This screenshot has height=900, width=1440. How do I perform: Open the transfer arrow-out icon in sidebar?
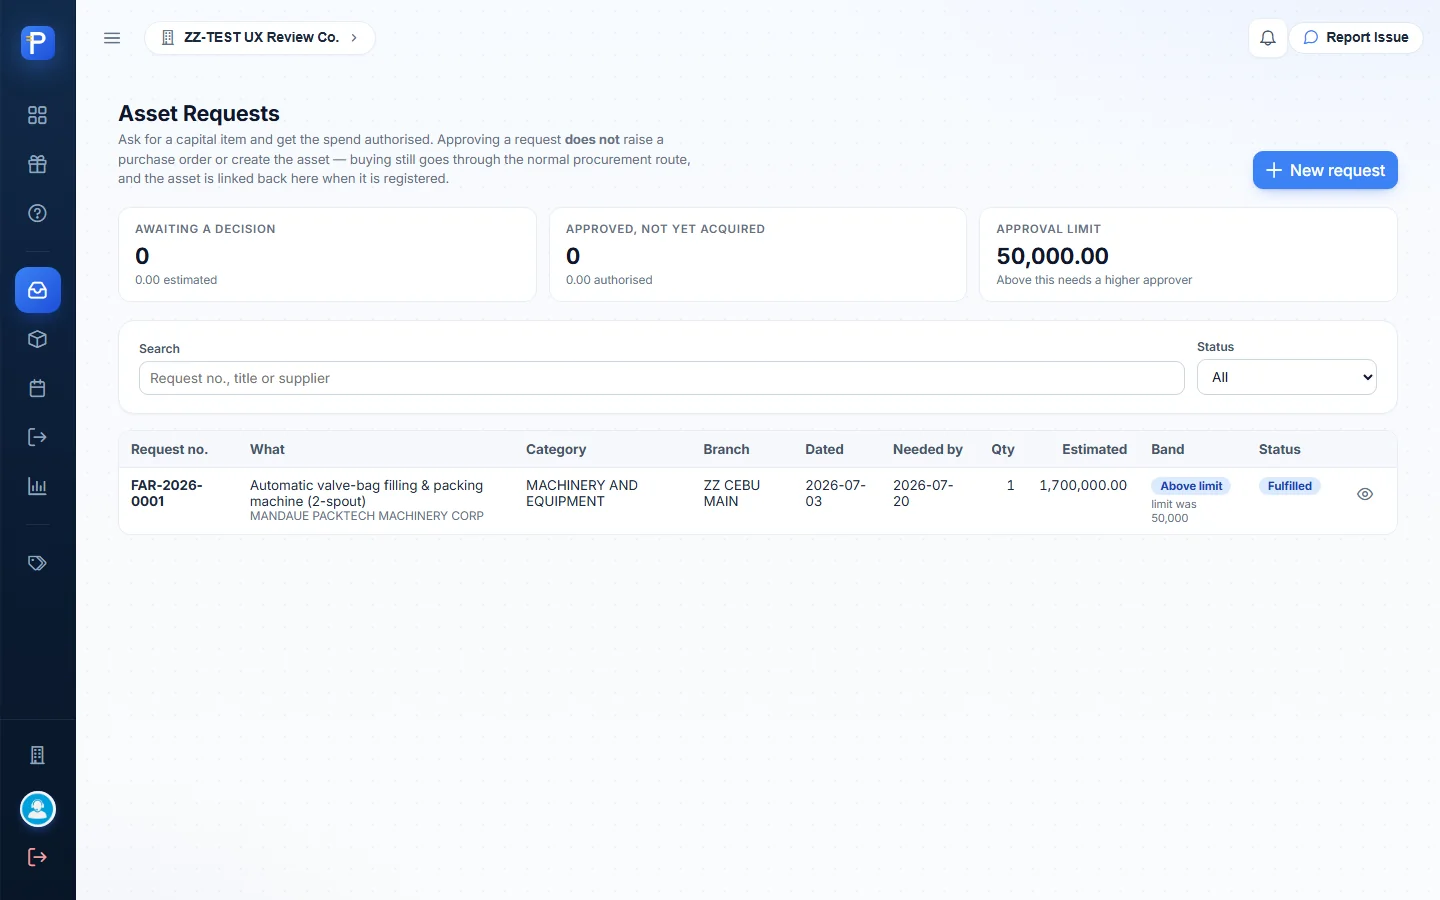tap(37, 437)
